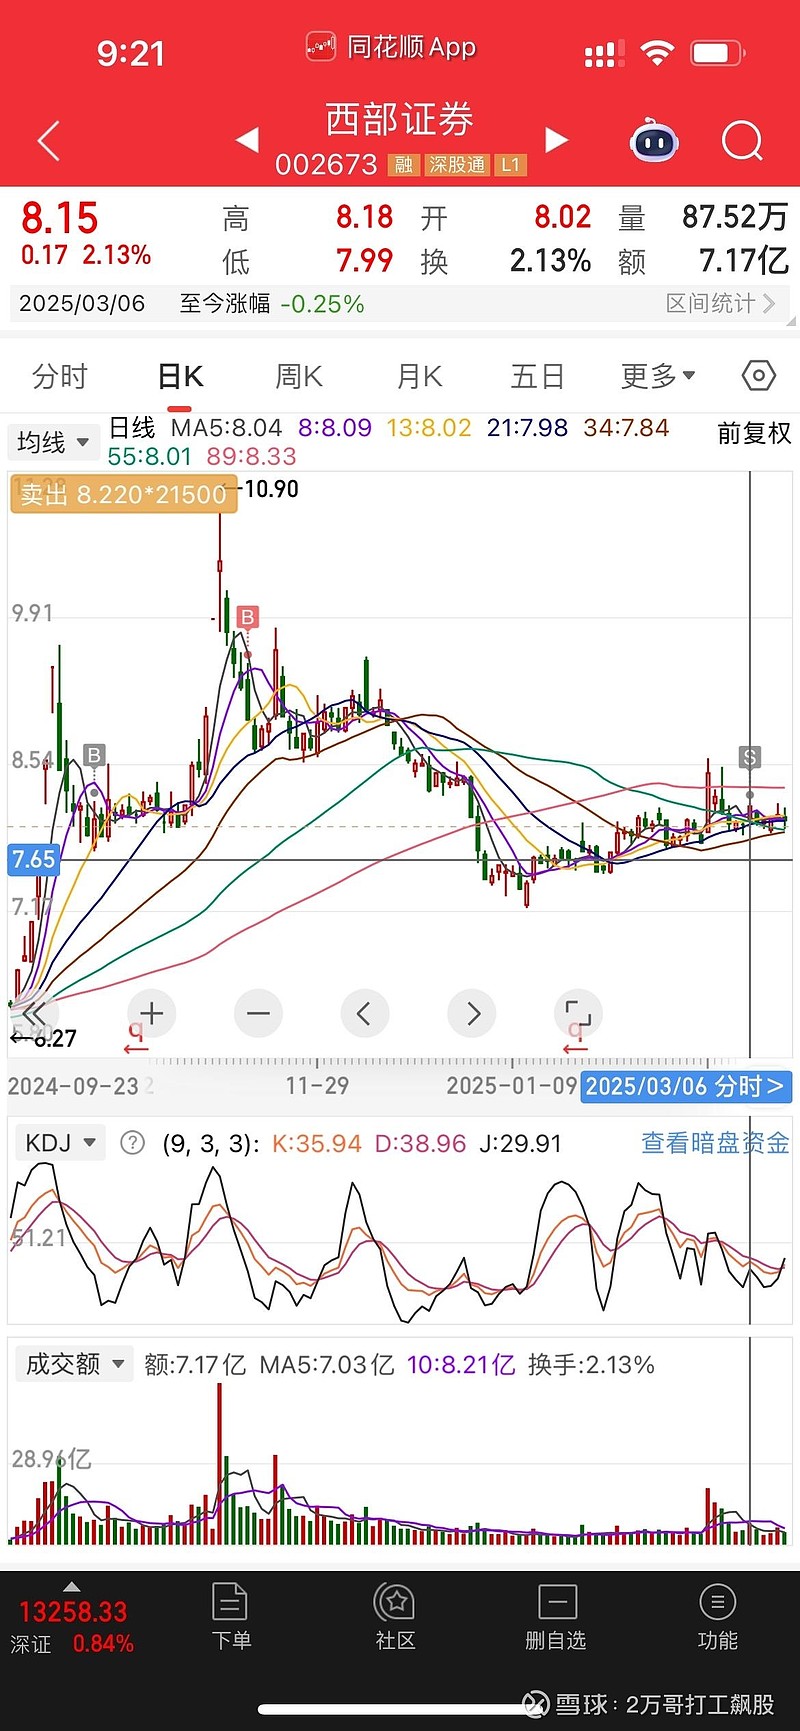Zoom out chart with minus button
Screen dimensions: 800x1731
258,1014
